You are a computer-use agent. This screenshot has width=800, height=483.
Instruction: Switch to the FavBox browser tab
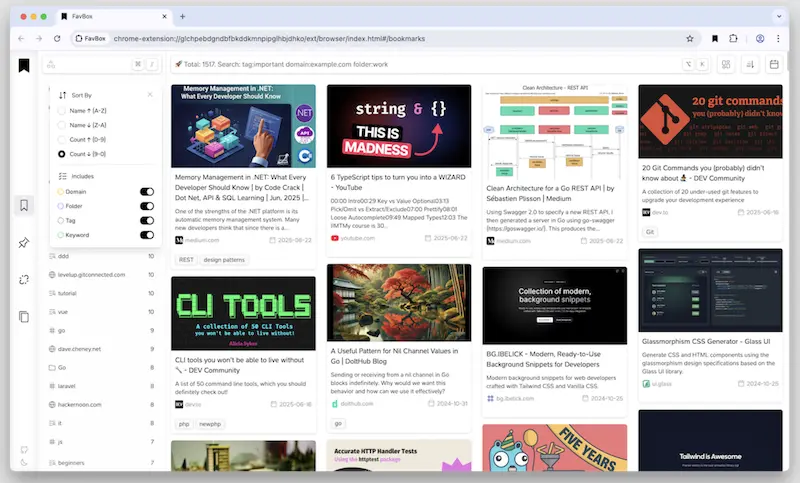[112, 16]
